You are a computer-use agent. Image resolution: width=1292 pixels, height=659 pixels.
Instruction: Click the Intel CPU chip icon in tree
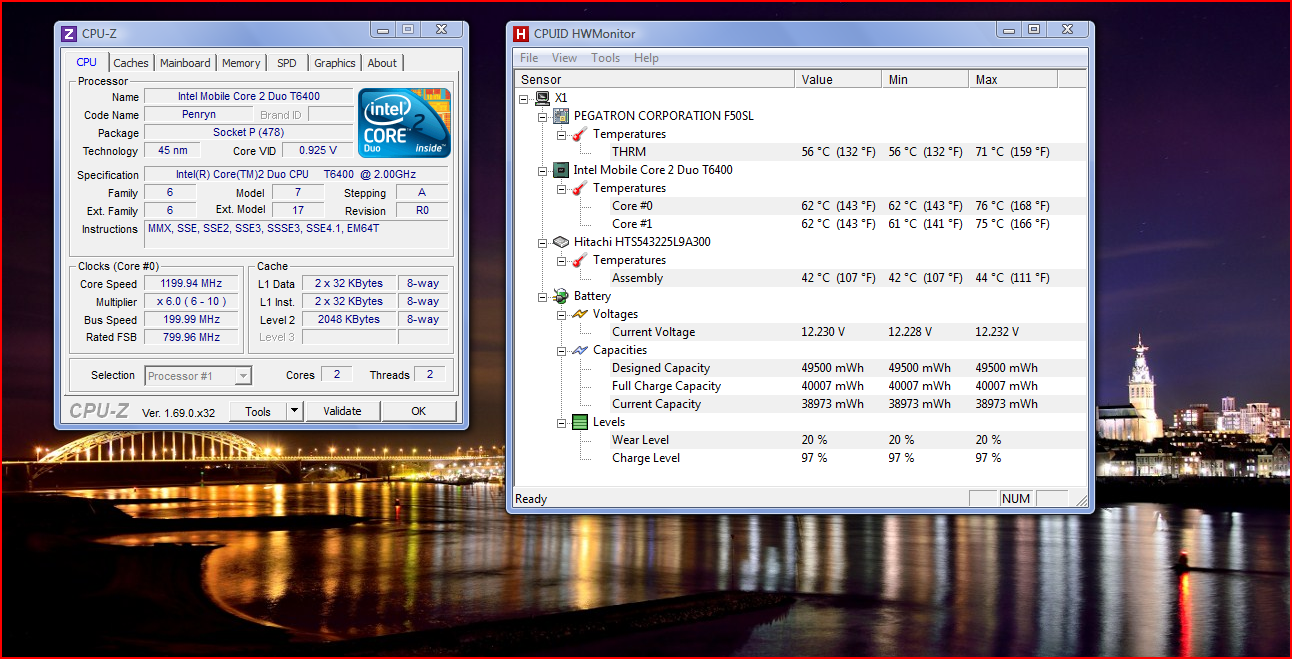click(561, 170)
